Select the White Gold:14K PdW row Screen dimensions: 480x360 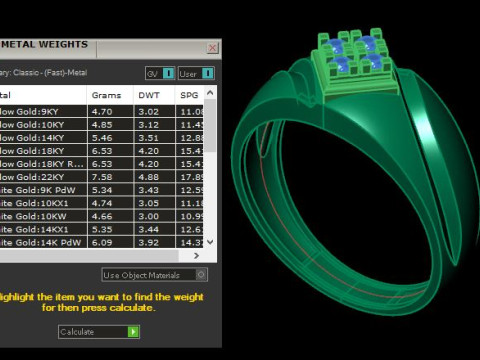pyautogui.click(x=102, y=242)
